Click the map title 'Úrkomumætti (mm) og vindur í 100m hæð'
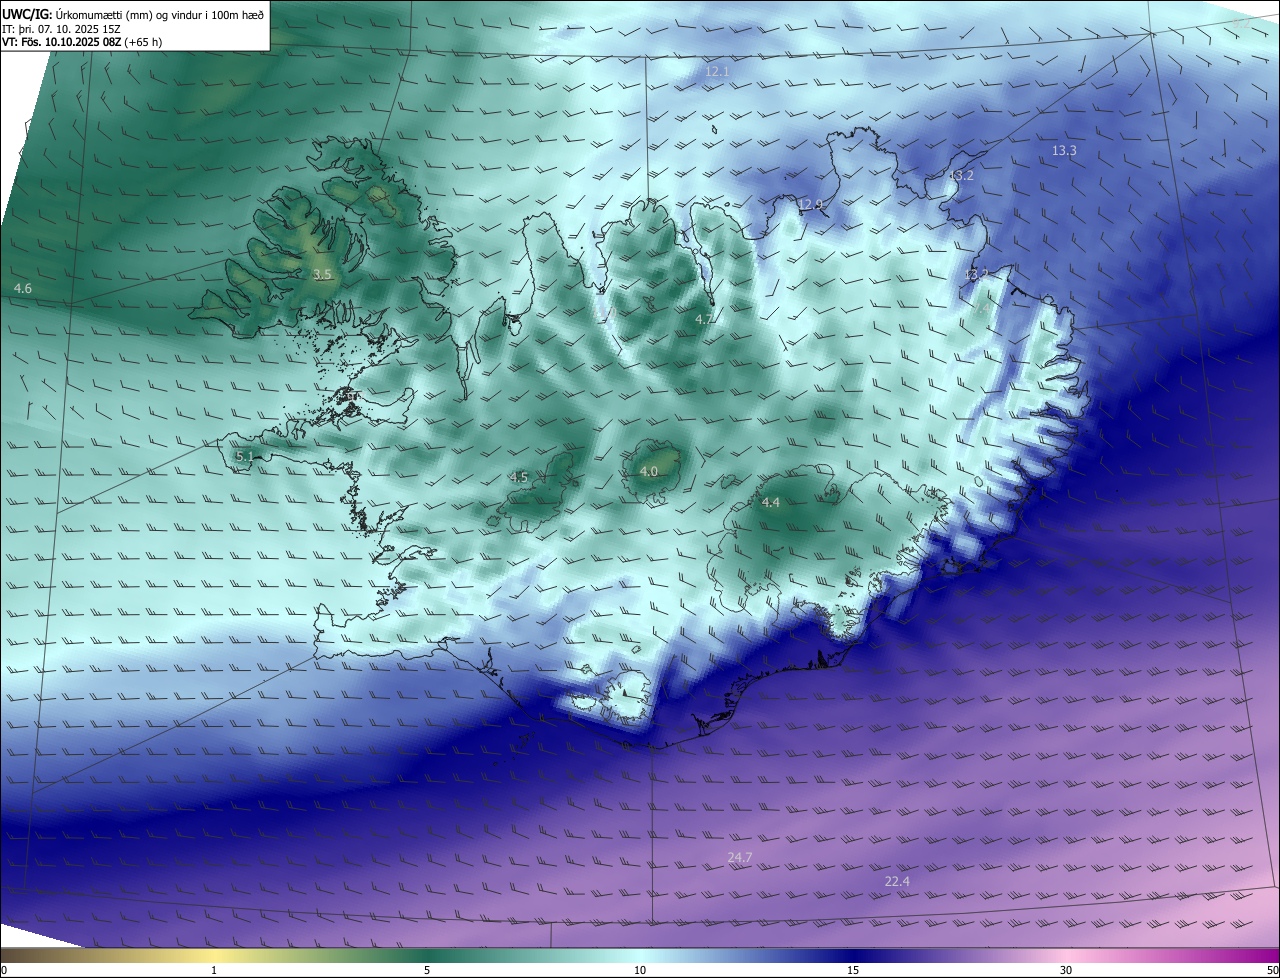The height and width of the screenshot is (978, 1280). click(x=159, y=14)
